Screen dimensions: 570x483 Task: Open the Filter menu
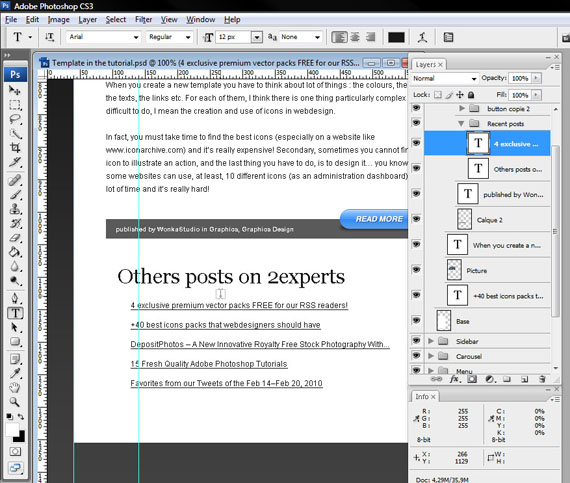click(143, 20)
